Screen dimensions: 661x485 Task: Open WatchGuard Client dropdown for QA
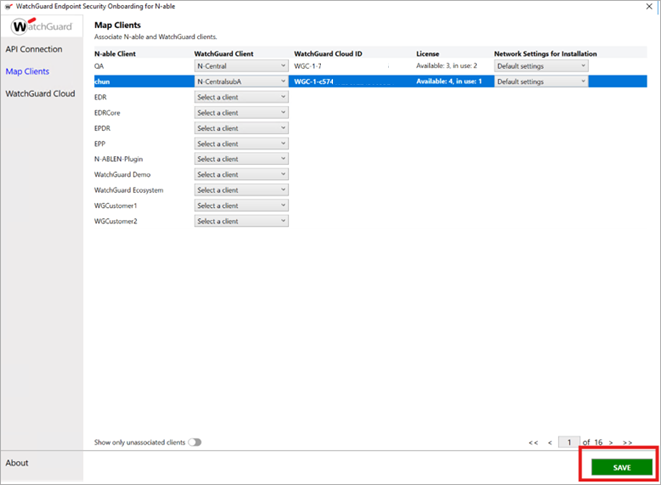241,66
